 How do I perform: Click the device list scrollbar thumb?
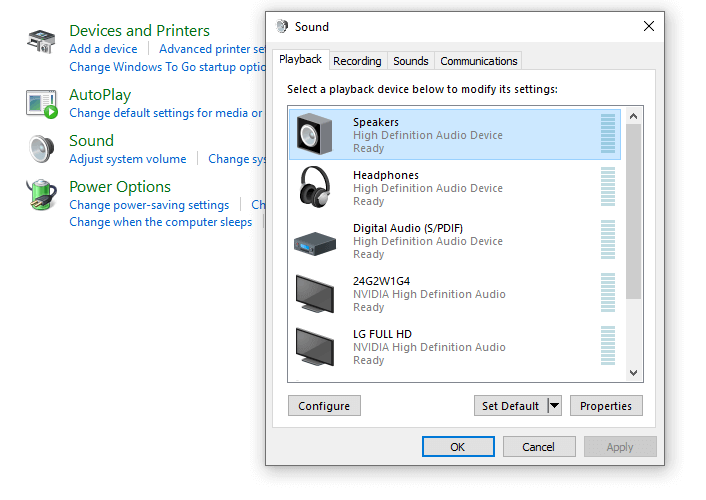click(x=634, y=211)
